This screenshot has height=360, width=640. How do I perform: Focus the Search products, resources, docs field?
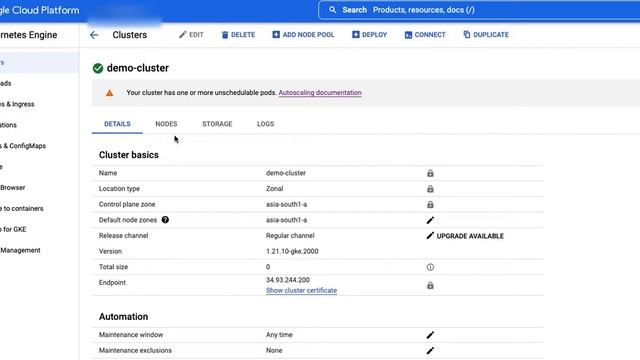(x=479, y=10)
